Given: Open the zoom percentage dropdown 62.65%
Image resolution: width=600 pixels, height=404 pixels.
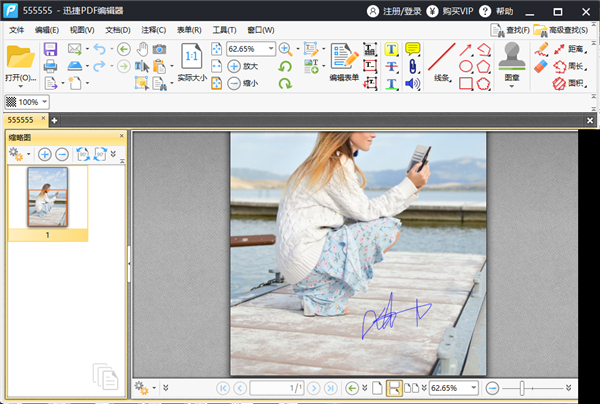Looking at the screenshot, I should 268,49.
